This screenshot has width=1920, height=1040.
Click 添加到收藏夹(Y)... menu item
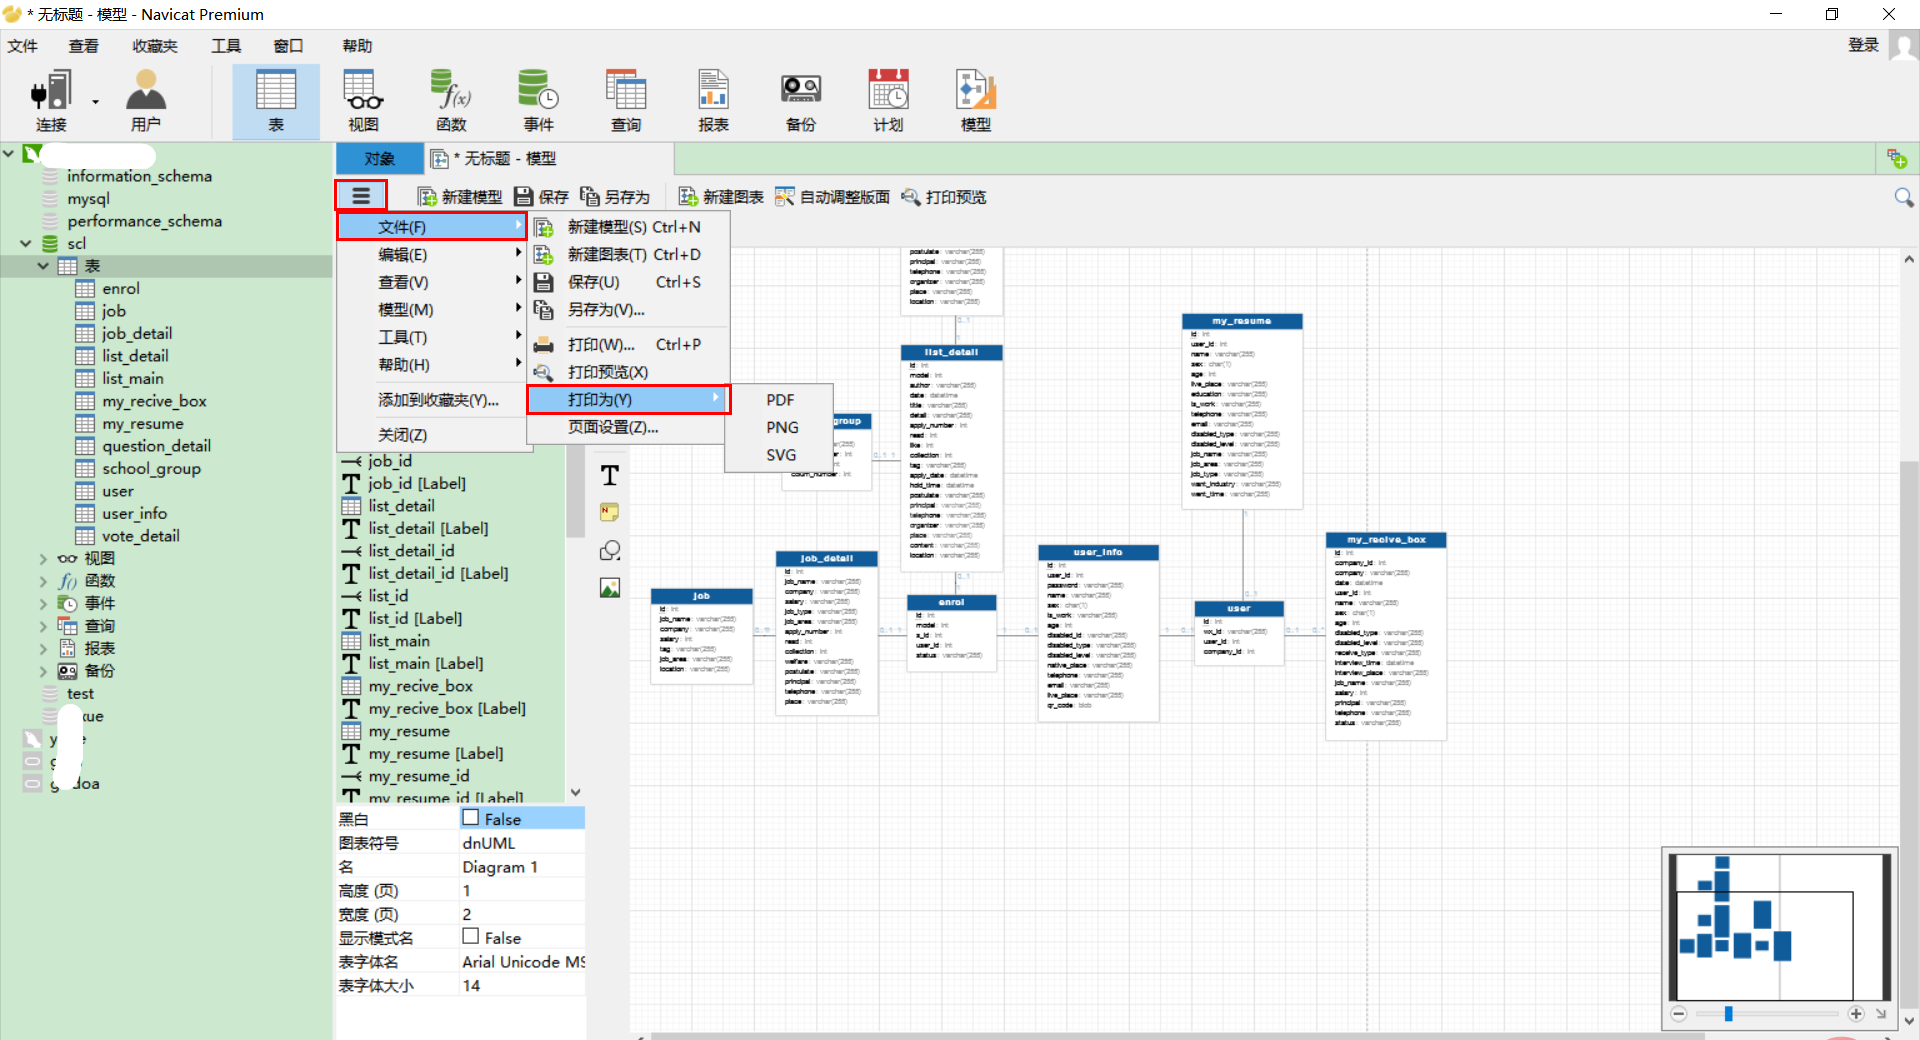point(432,400)
